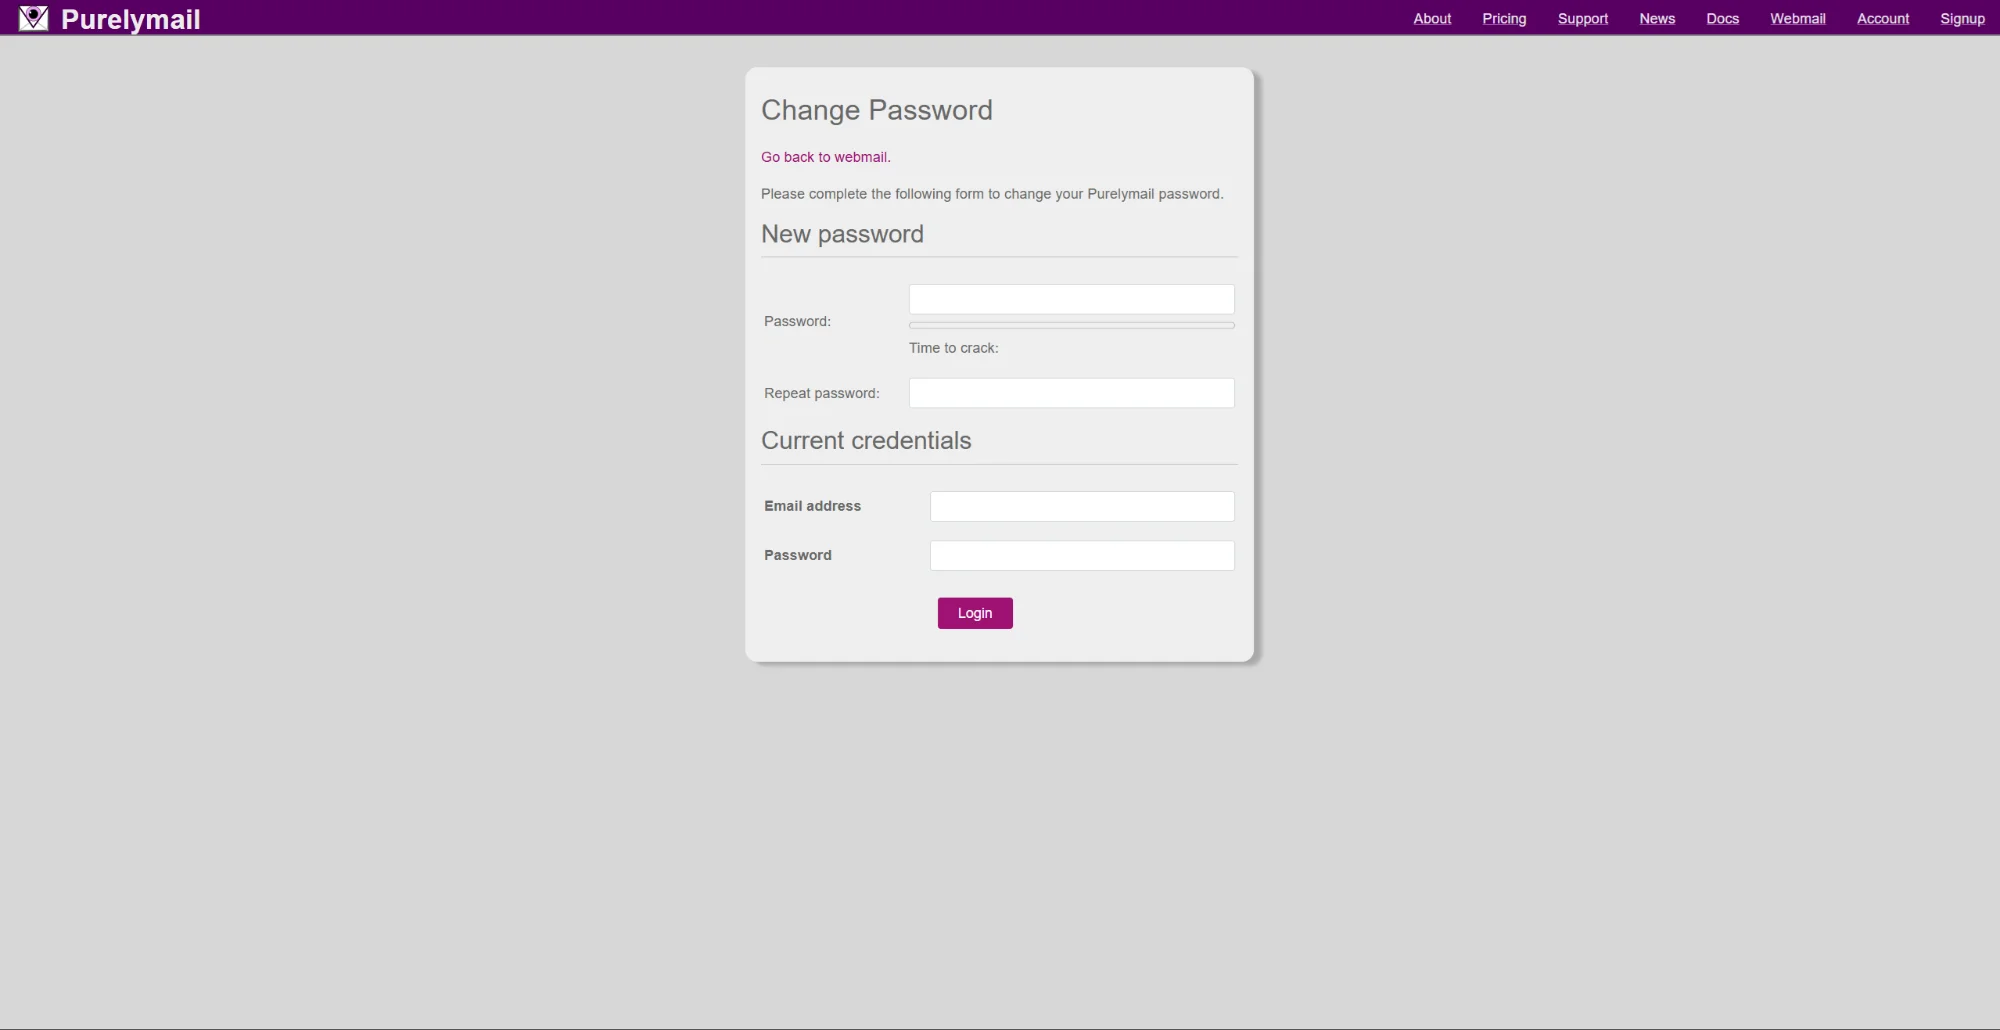This screenshot has height=1030, width=2000.
Task: Click the current Password field
Action: (x=1081, y=555)
